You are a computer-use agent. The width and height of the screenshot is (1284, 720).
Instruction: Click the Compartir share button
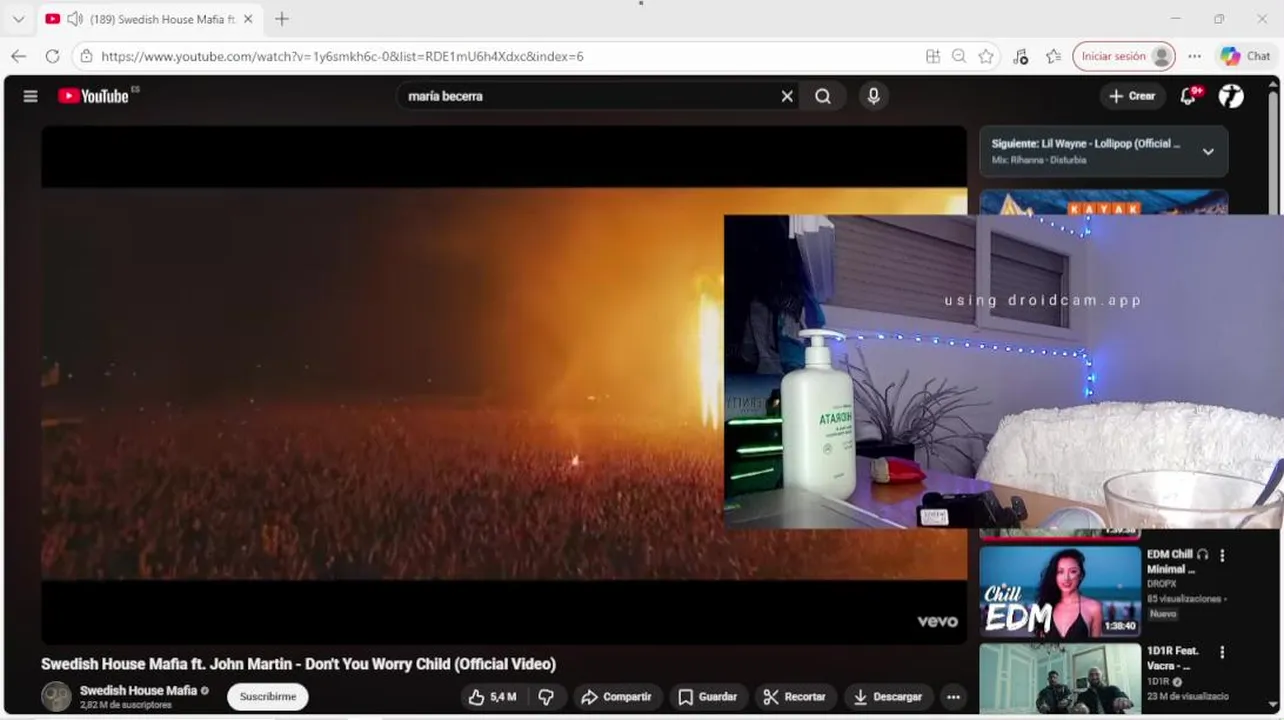(x=616, y=697)
